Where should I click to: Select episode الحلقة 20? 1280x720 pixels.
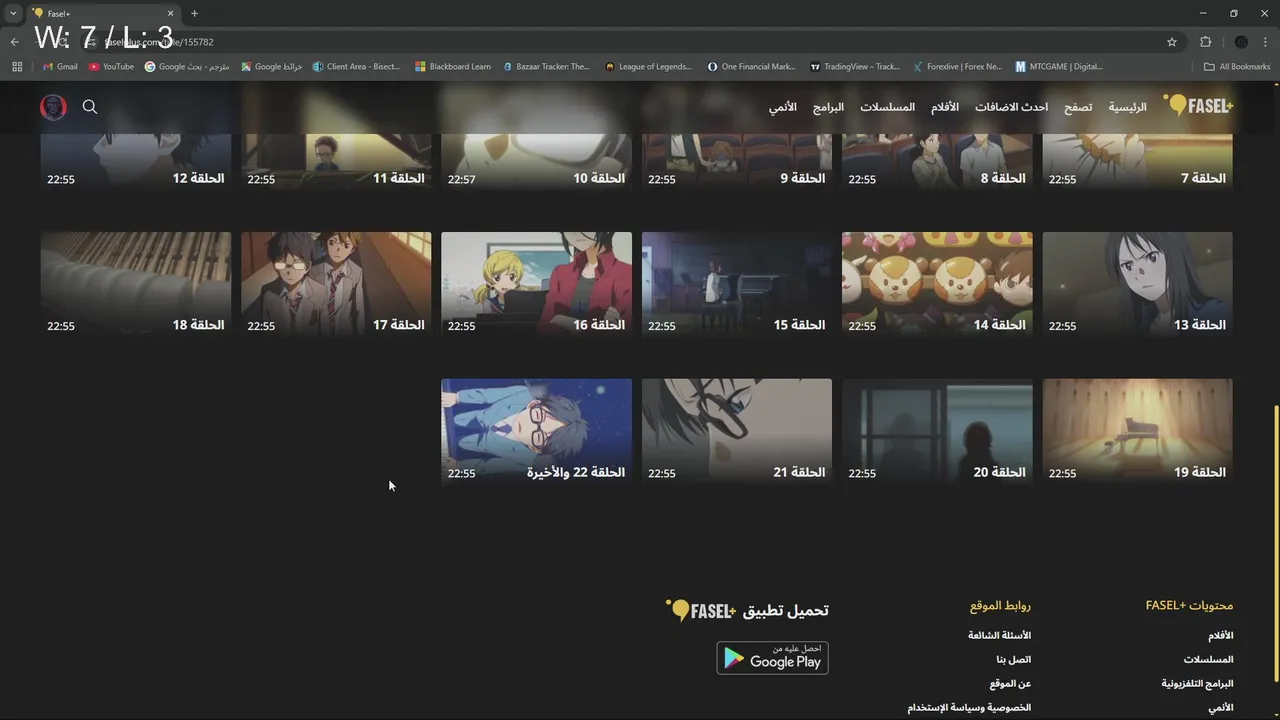click(937, 432)
